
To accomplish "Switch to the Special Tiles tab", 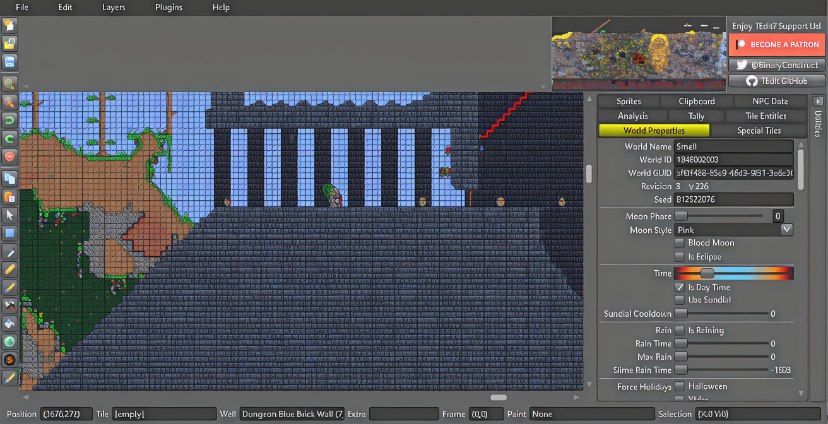I will [759, 130].
